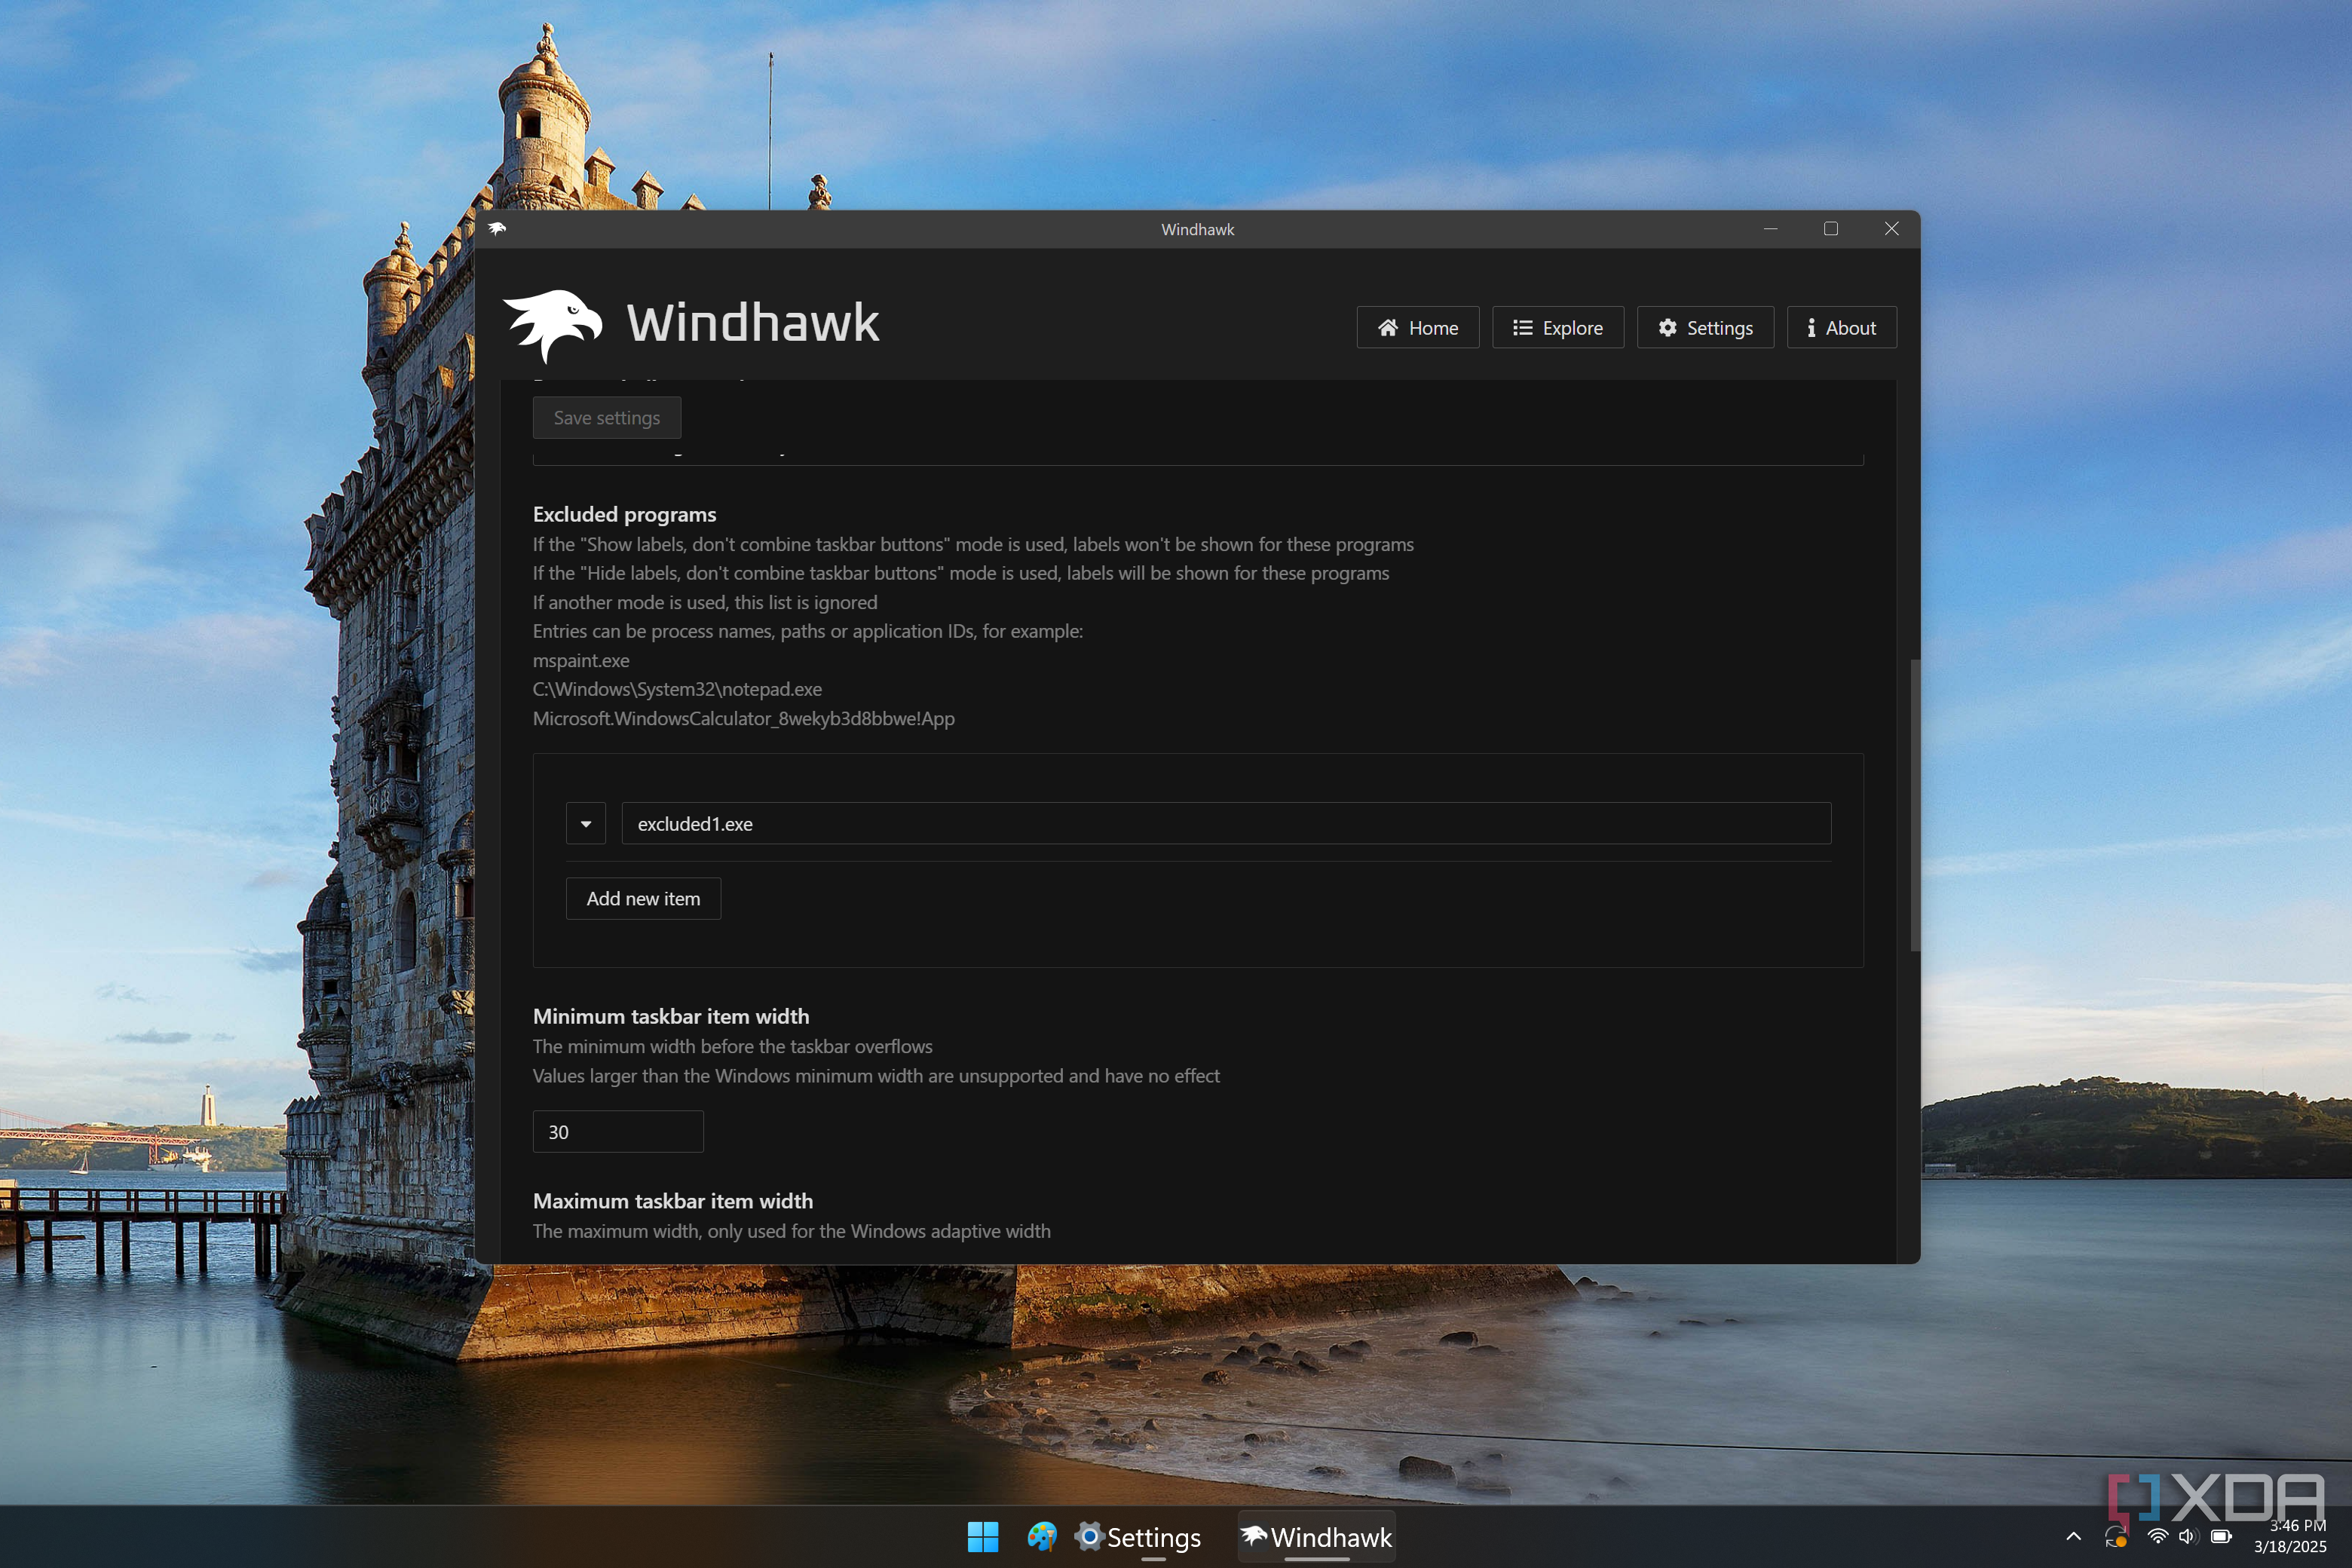This screenshot has height=1568, width=2352.
Task: Close the Windhawk window
Action: [x=1891, y=229]
